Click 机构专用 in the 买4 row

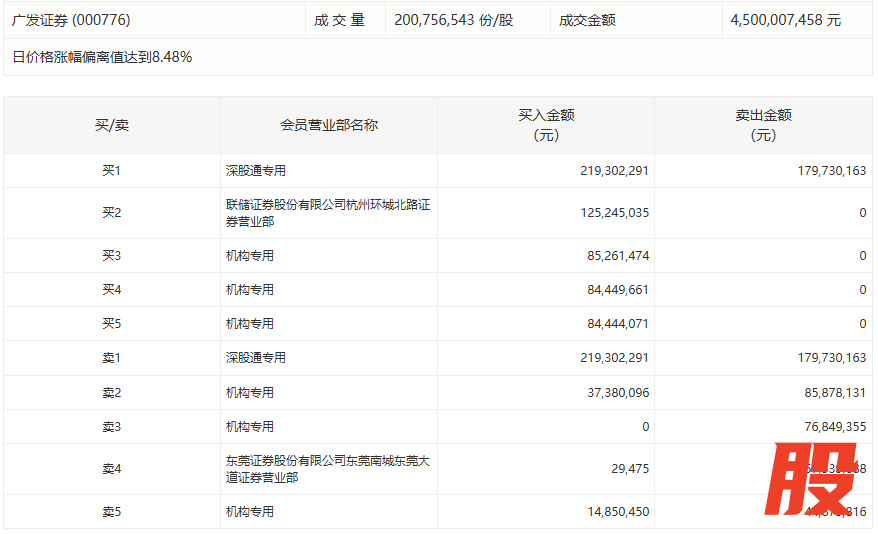click(250, 290)
